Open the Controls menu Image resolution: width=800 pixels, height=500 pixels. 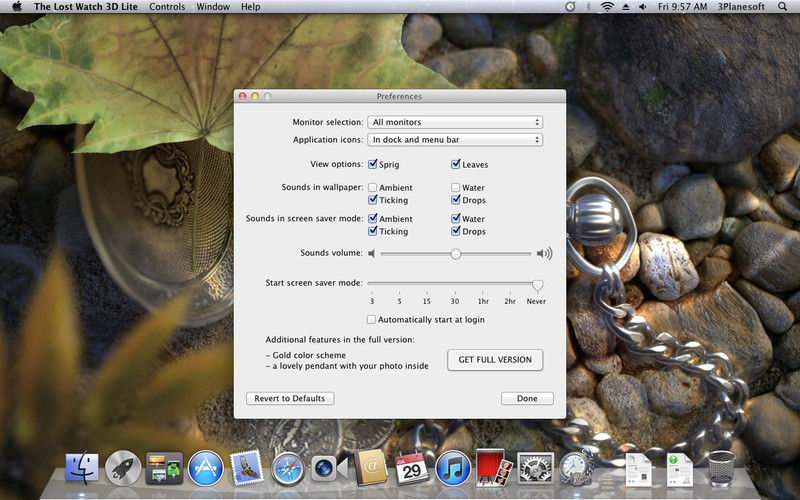click(167, 7)
